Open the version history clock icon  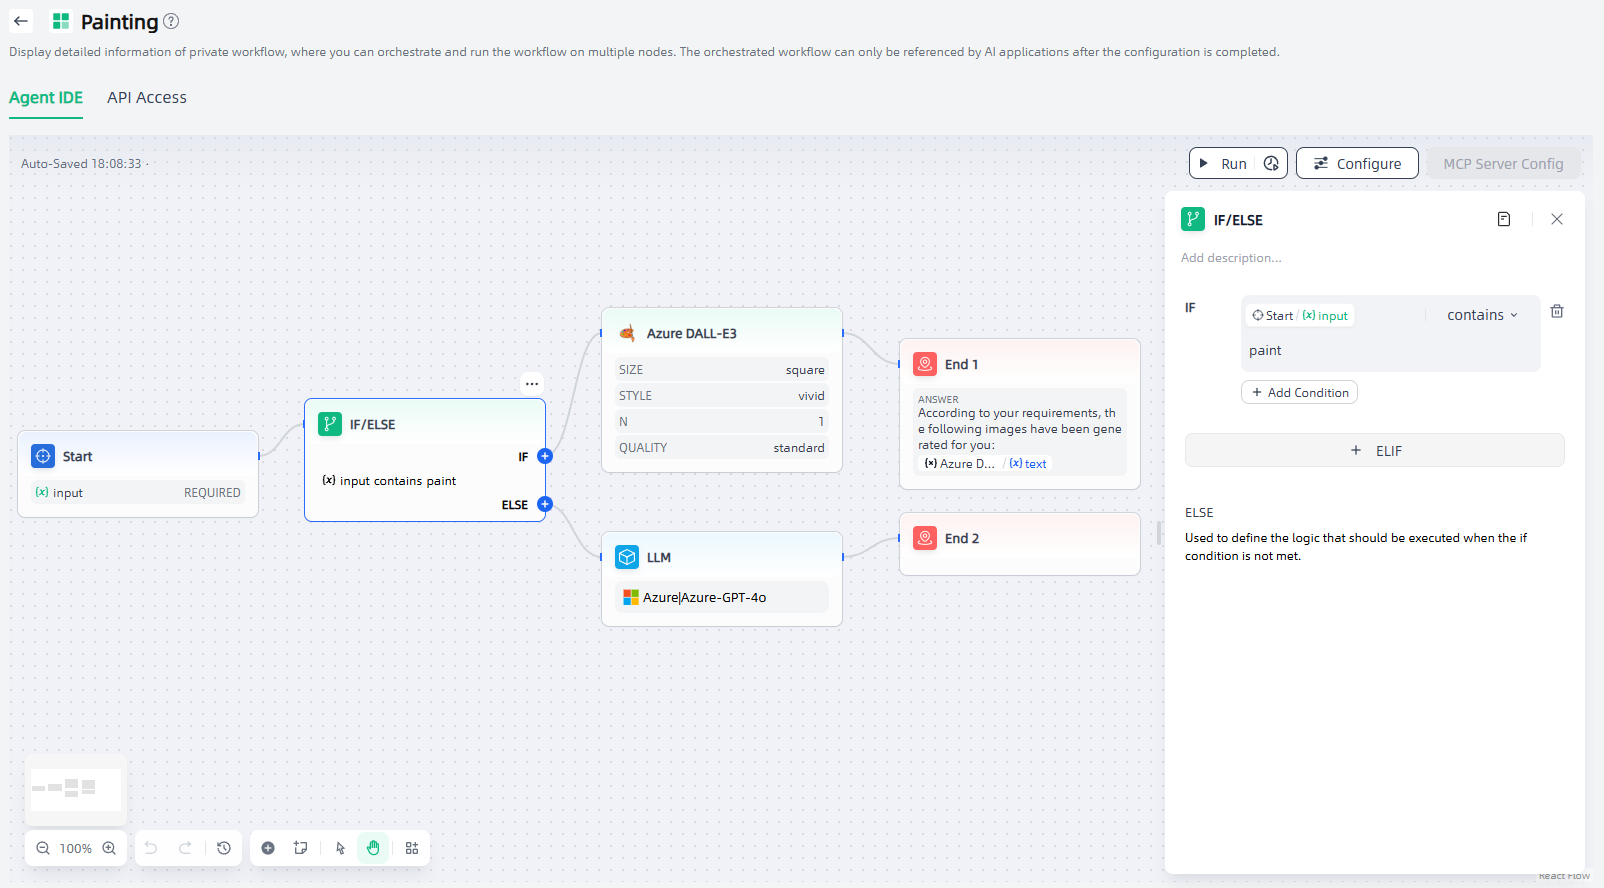point(224,848)
